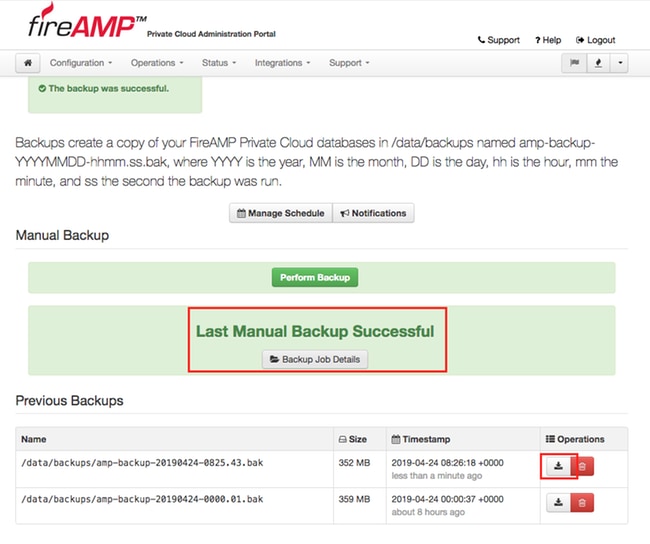Image resolution: width=650 pixels, height=544 pixels.
Task: Open Manage Schedule
Action: [281, 213]
